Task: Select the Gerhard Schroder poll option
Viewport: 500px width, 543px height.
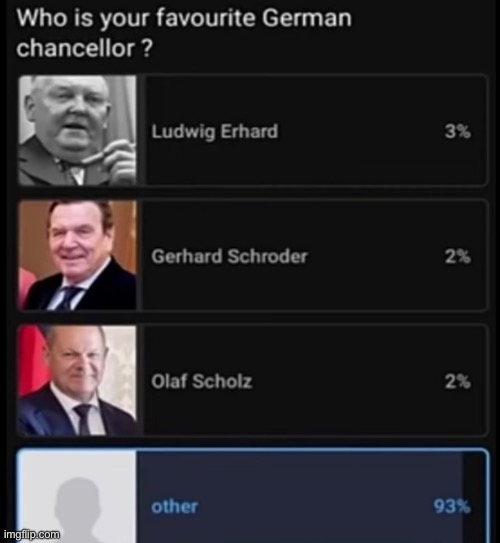Action: [253, 256]
